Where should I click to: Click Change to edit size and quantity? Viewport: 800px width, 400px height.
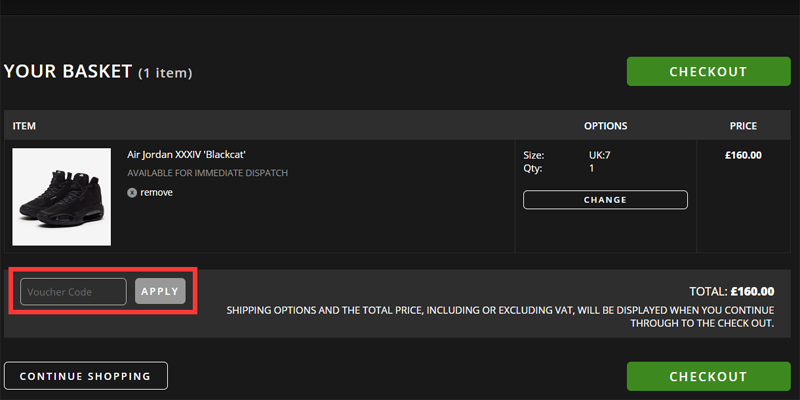(x=605, y=200)
